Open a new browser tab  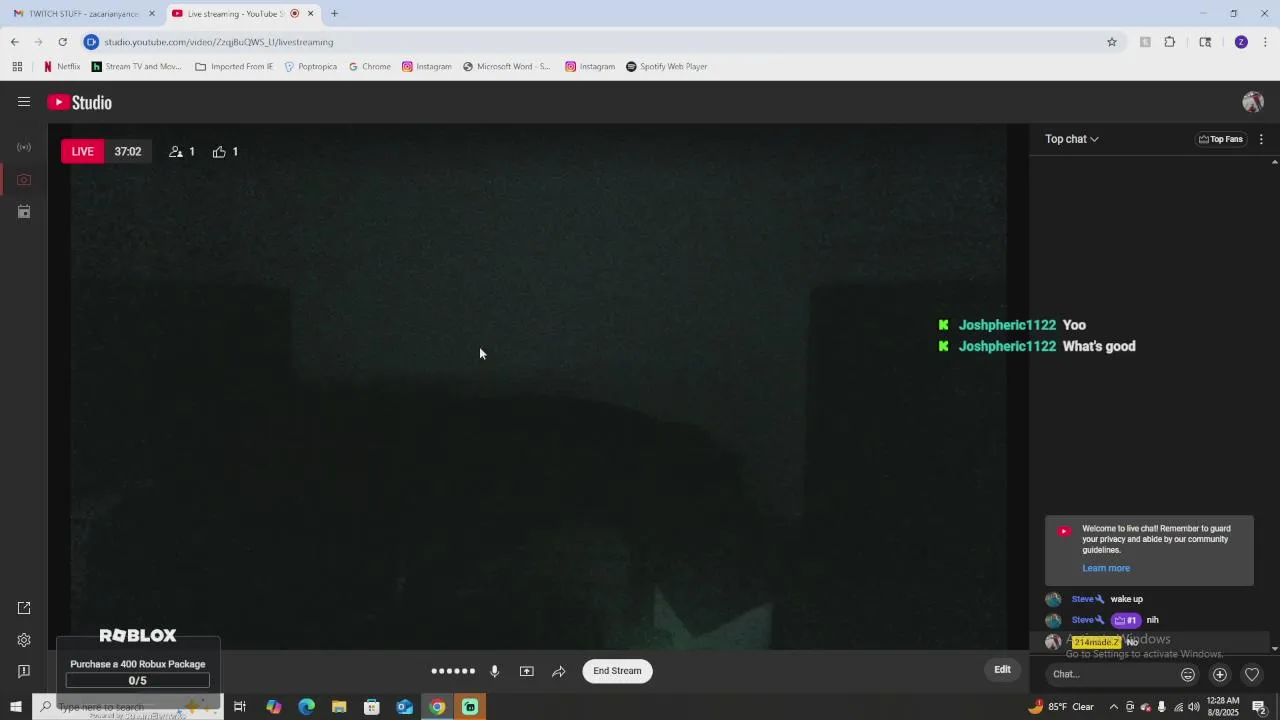point(334,14)
